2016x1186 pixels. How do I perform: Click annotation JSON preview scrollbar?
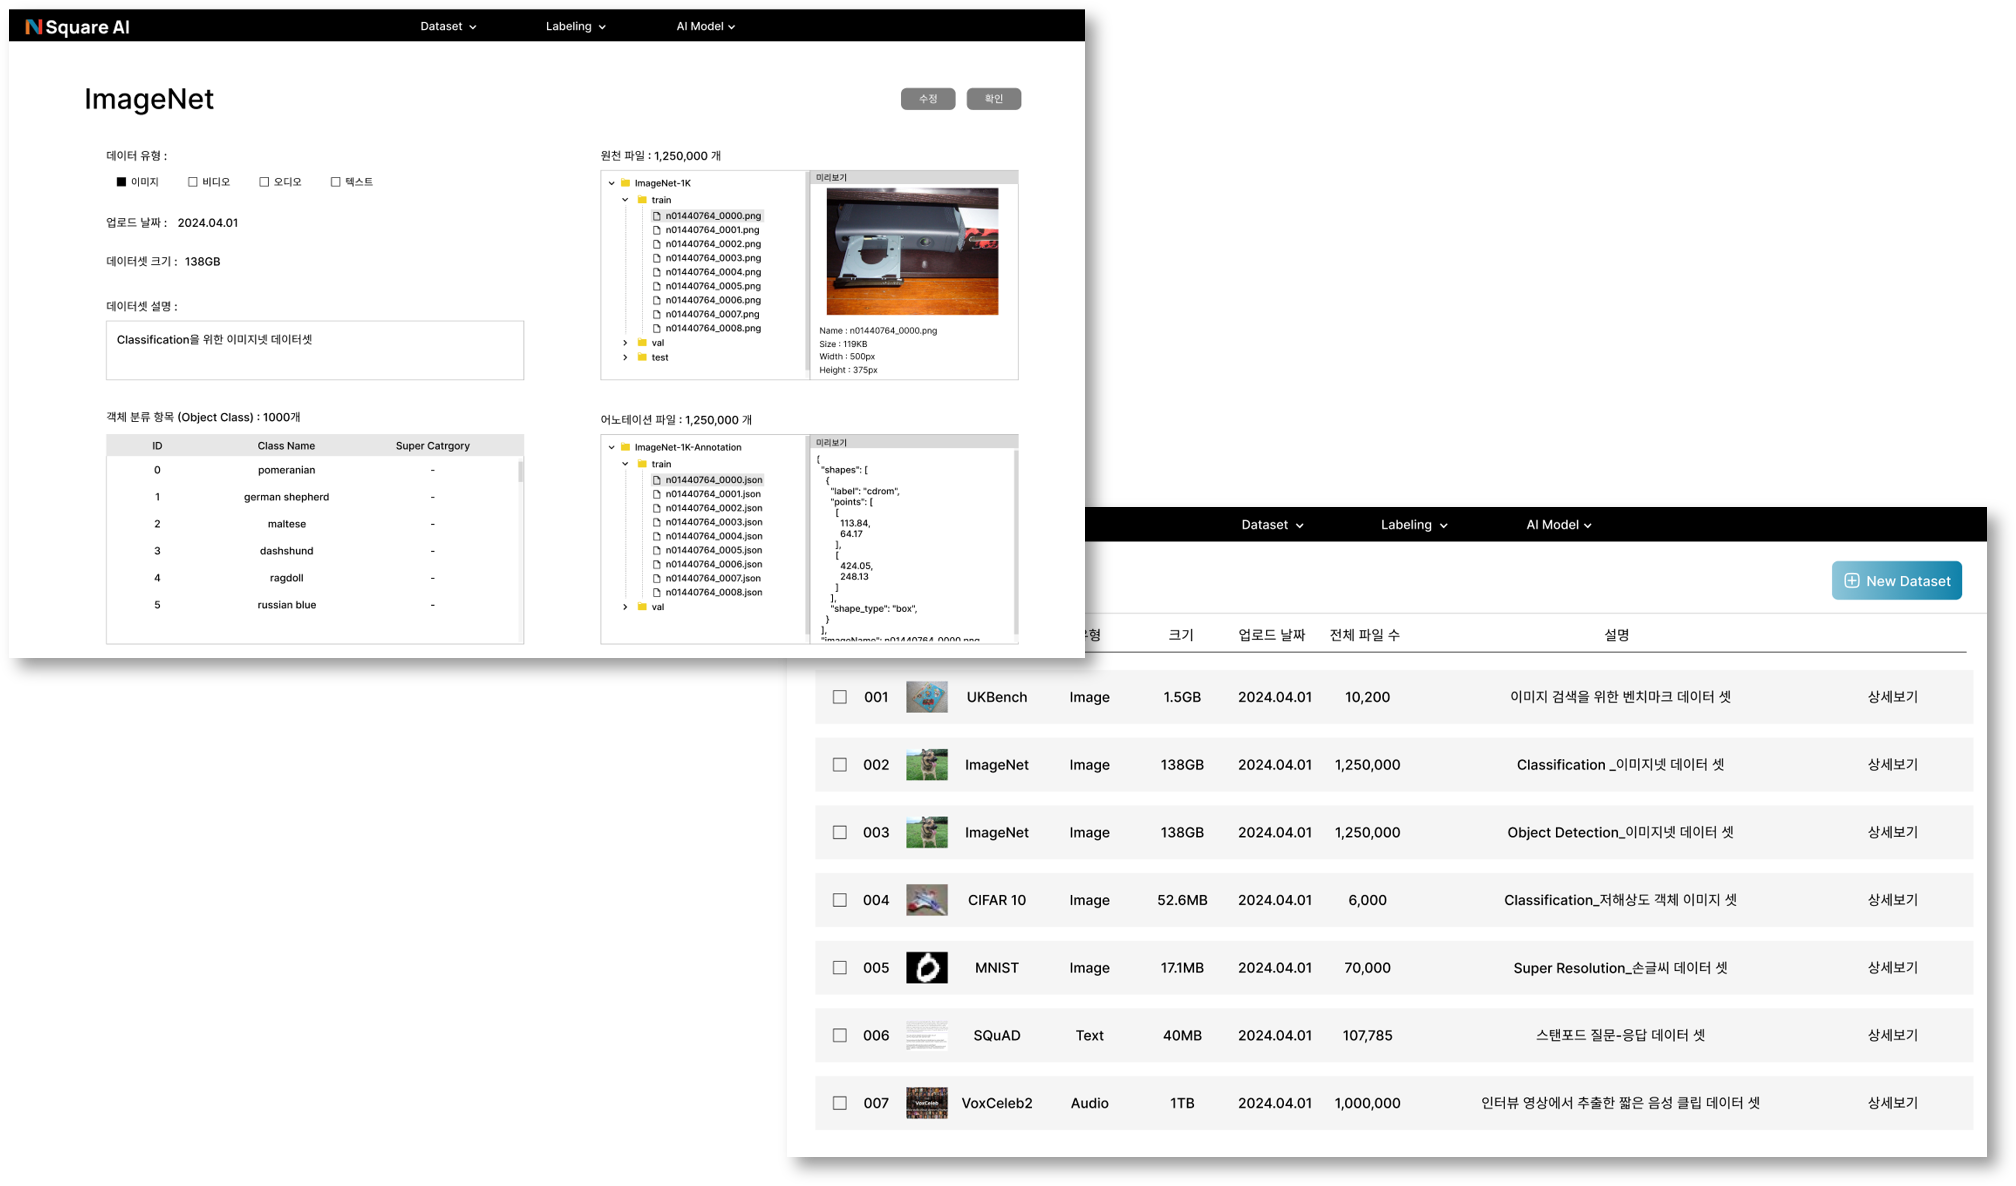tap(1015, 540)
